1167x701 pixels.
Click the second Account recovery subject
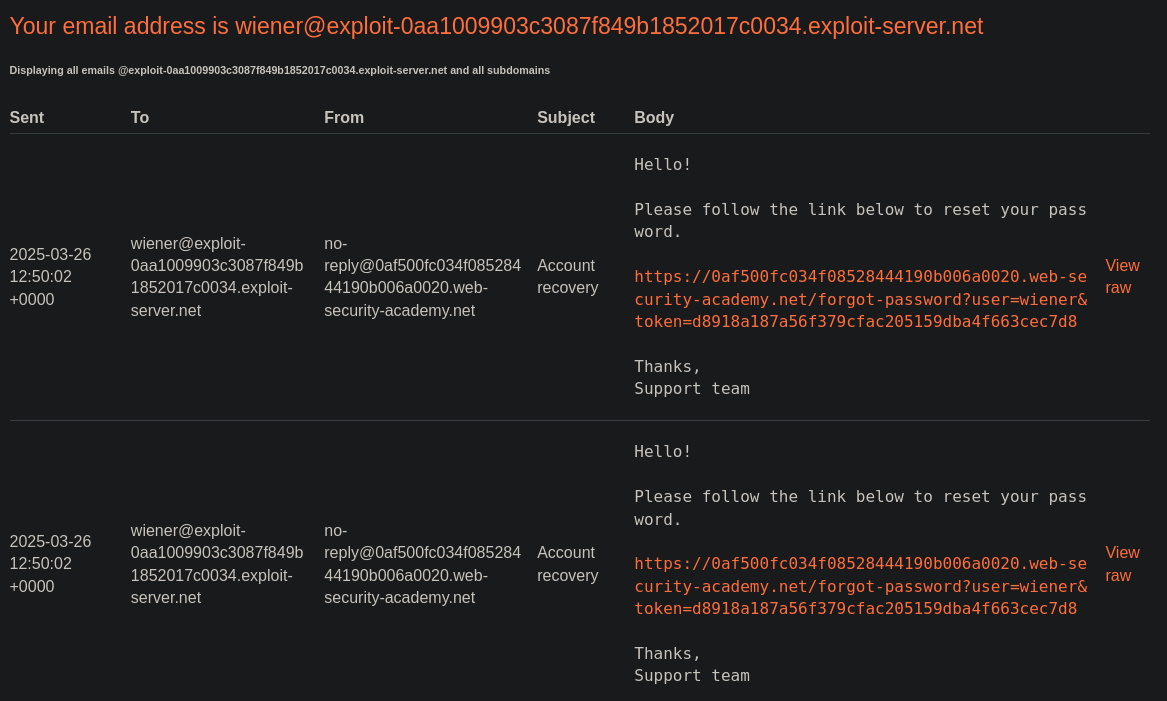coord(567,564)
